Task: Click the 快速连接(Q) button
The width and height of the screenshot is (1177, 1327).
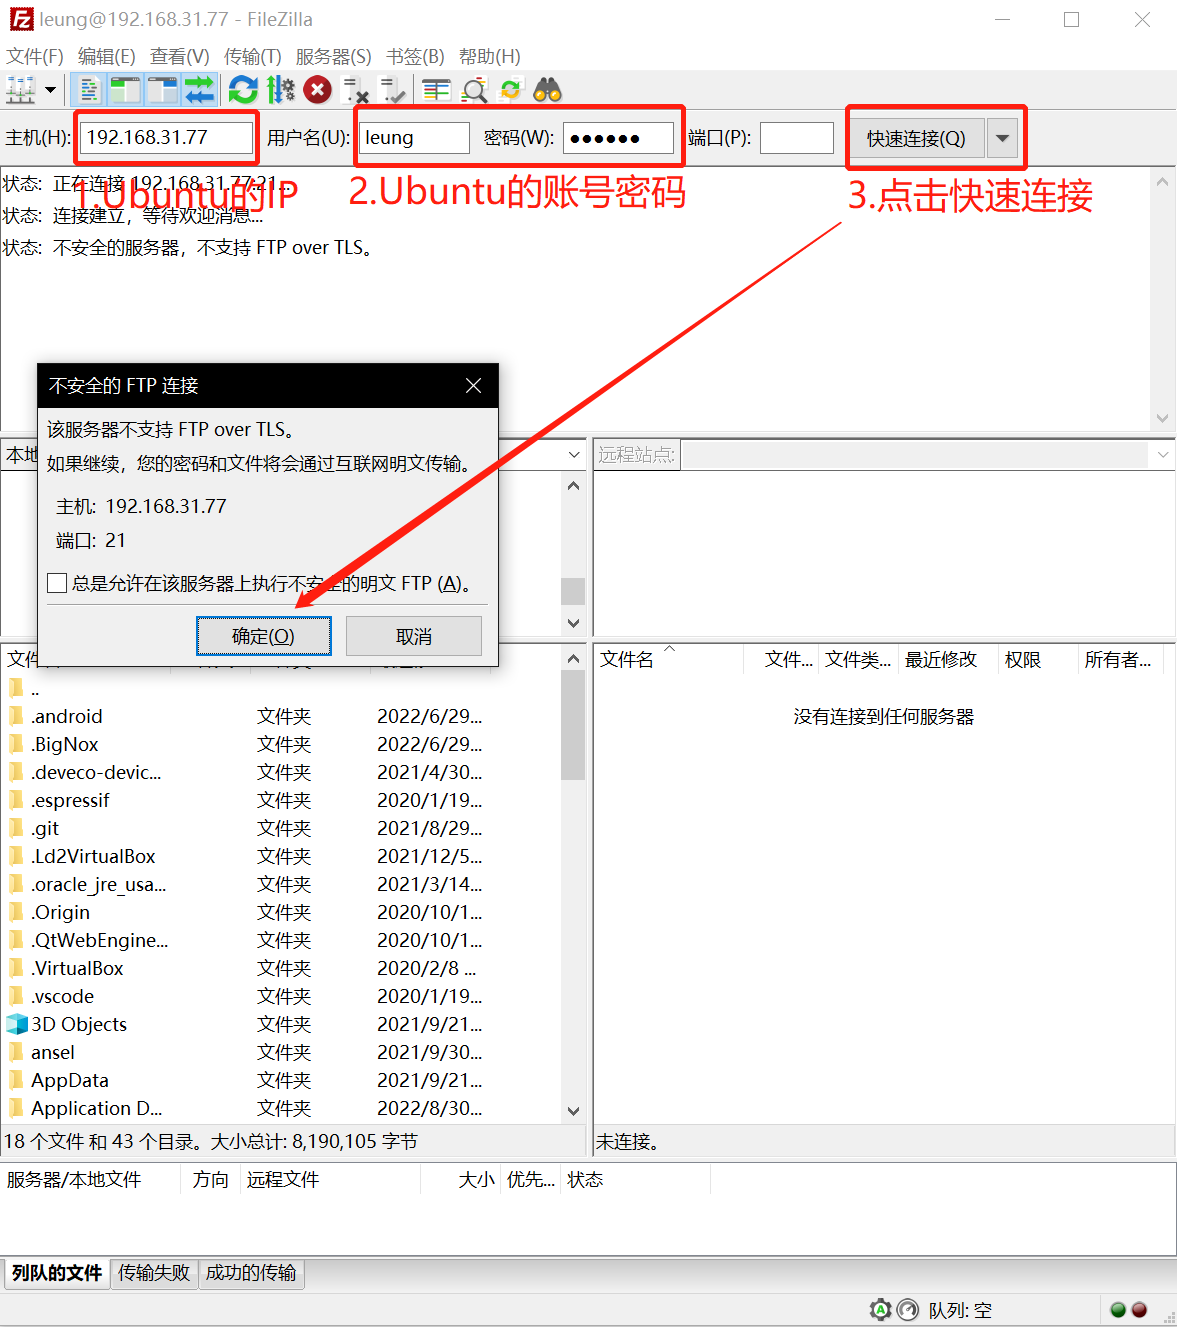Action: click(916, 138)
